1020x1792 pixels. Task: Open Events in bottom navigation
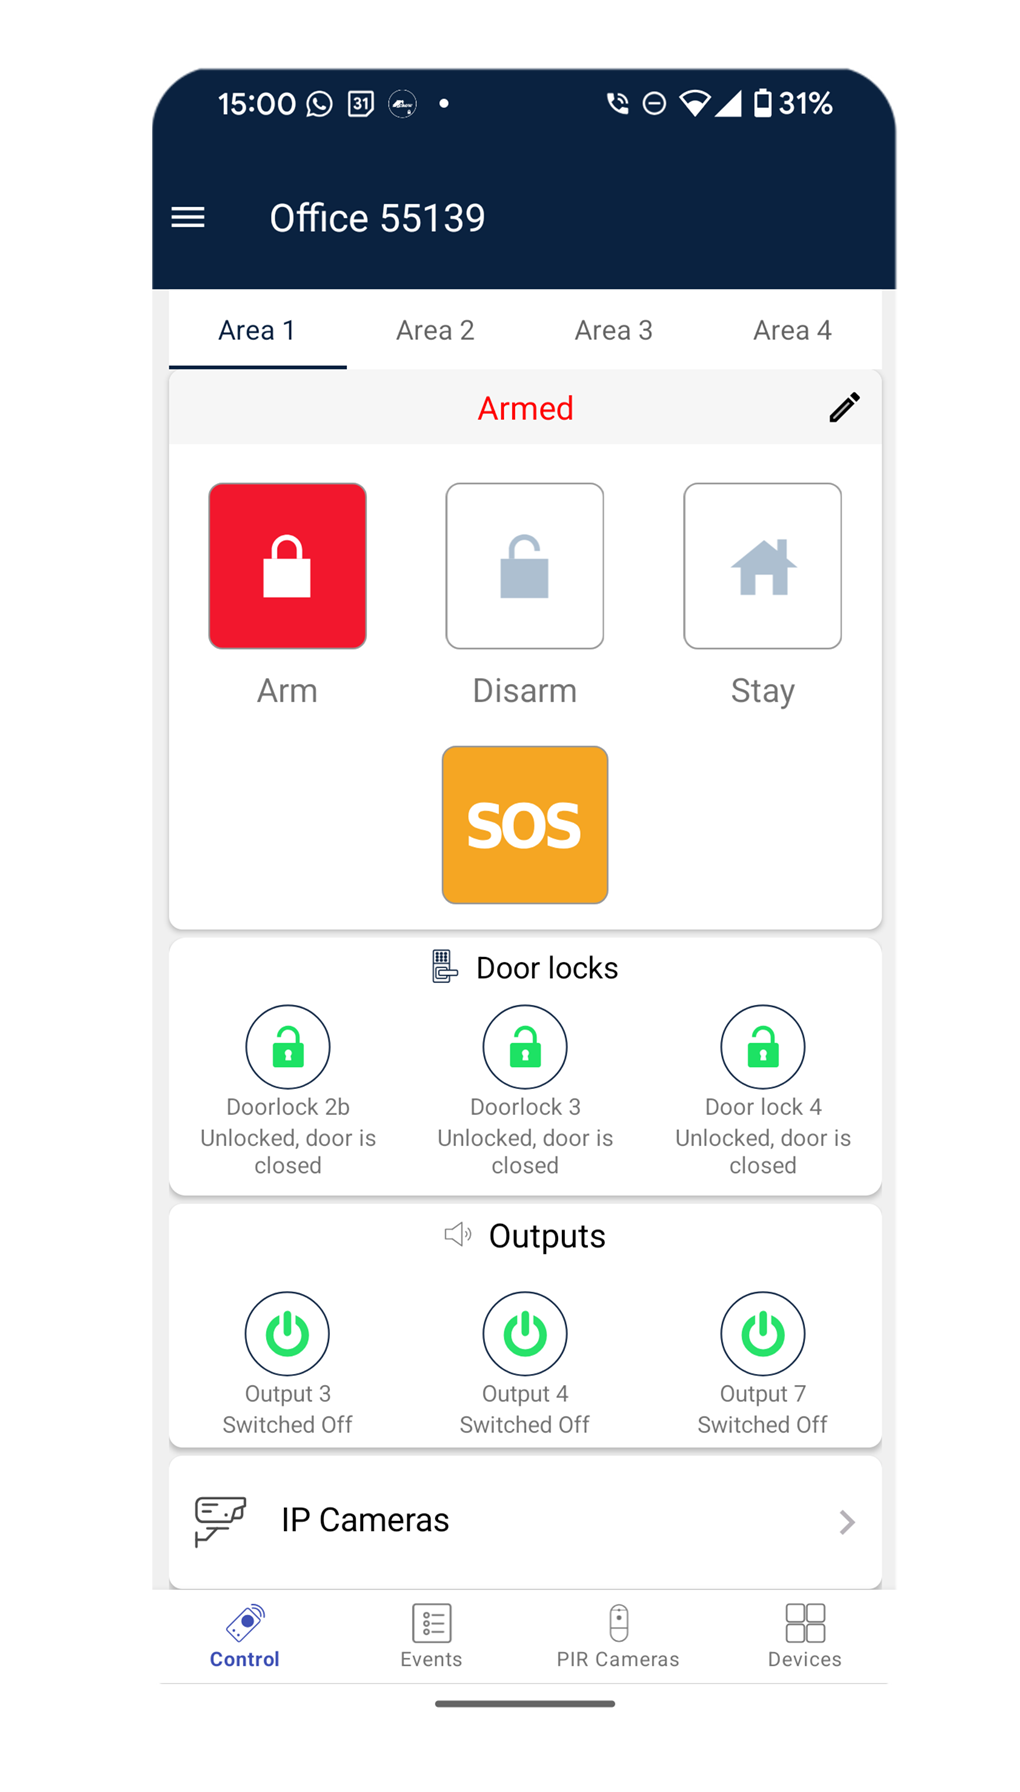click(431, 1636)
